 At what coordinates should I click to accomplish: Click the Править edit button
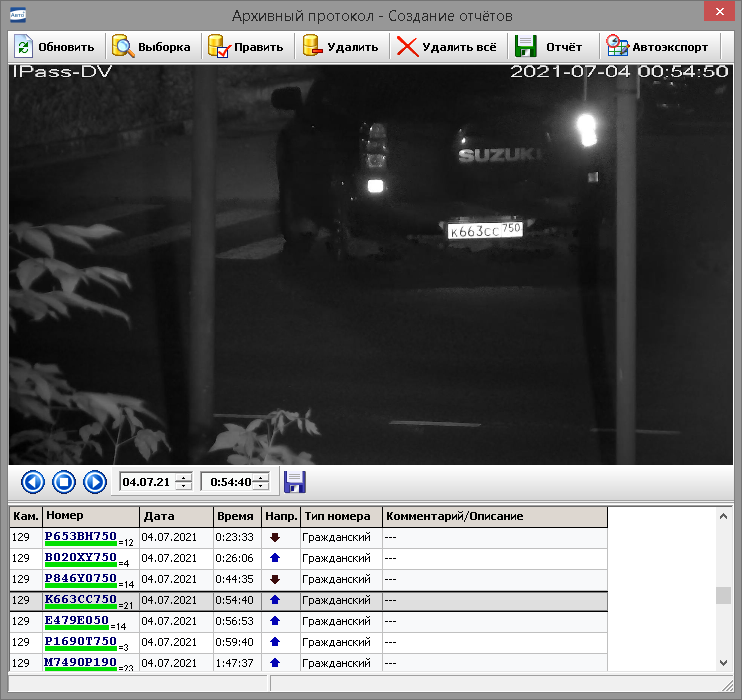click(246, 47)
